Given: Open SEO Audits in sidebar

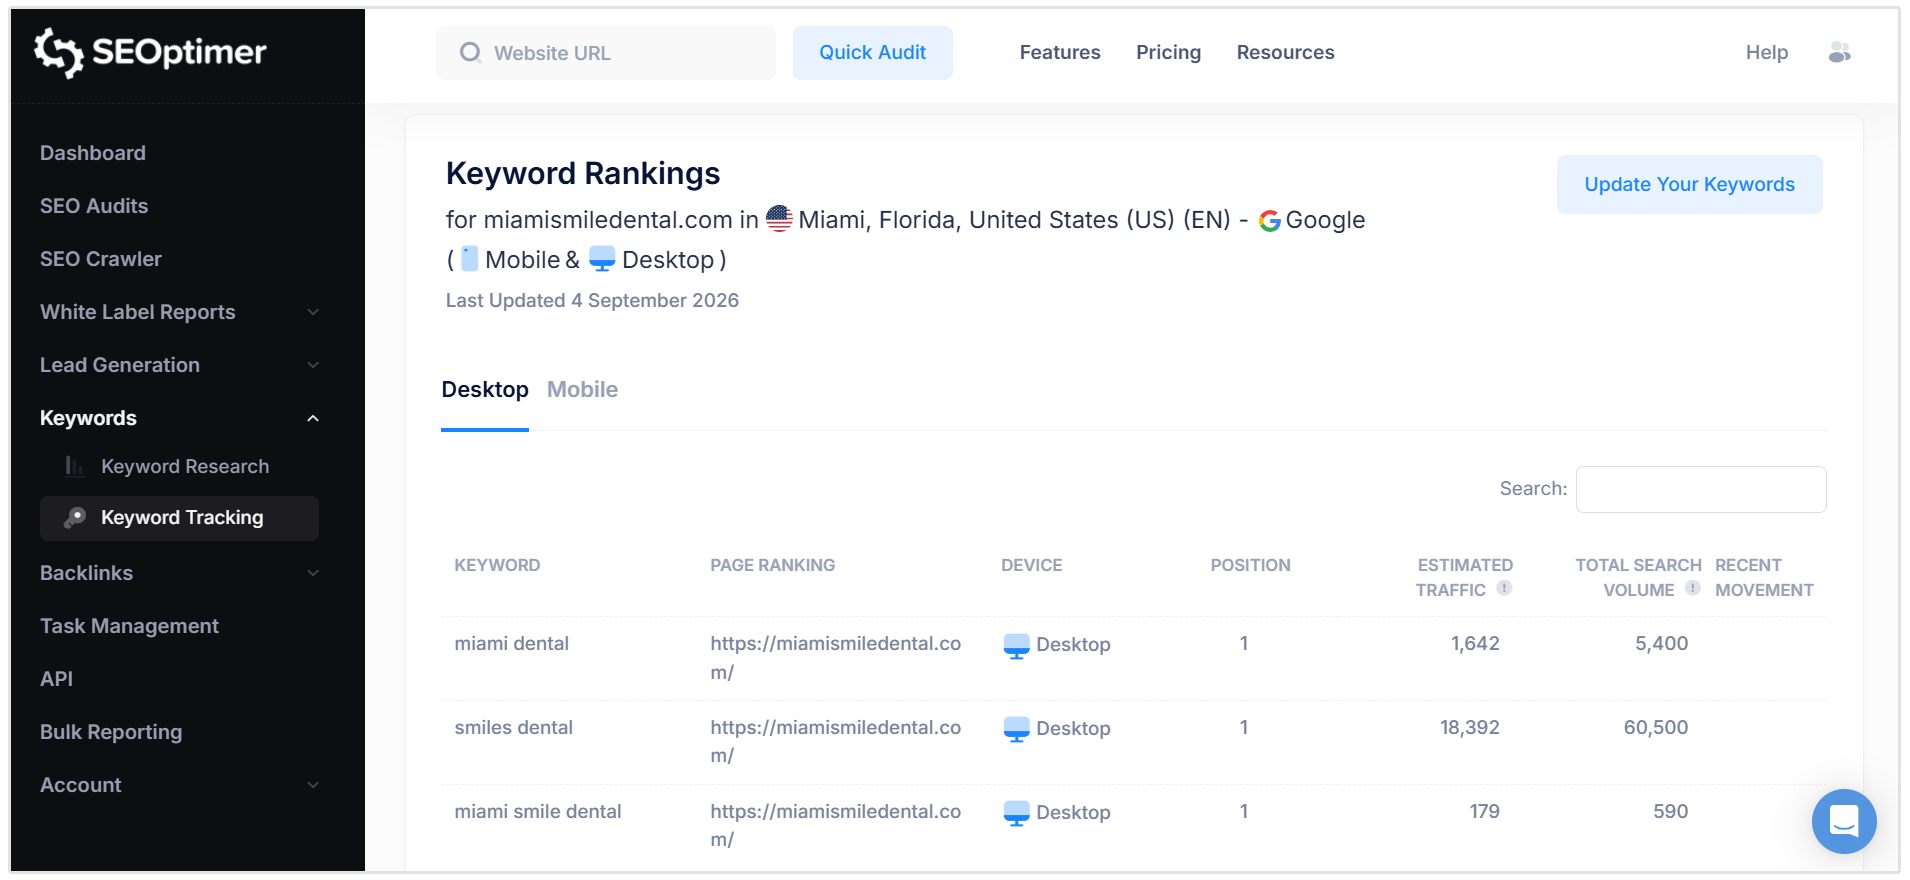Looking at the screenshot, I should coord(94,206).
